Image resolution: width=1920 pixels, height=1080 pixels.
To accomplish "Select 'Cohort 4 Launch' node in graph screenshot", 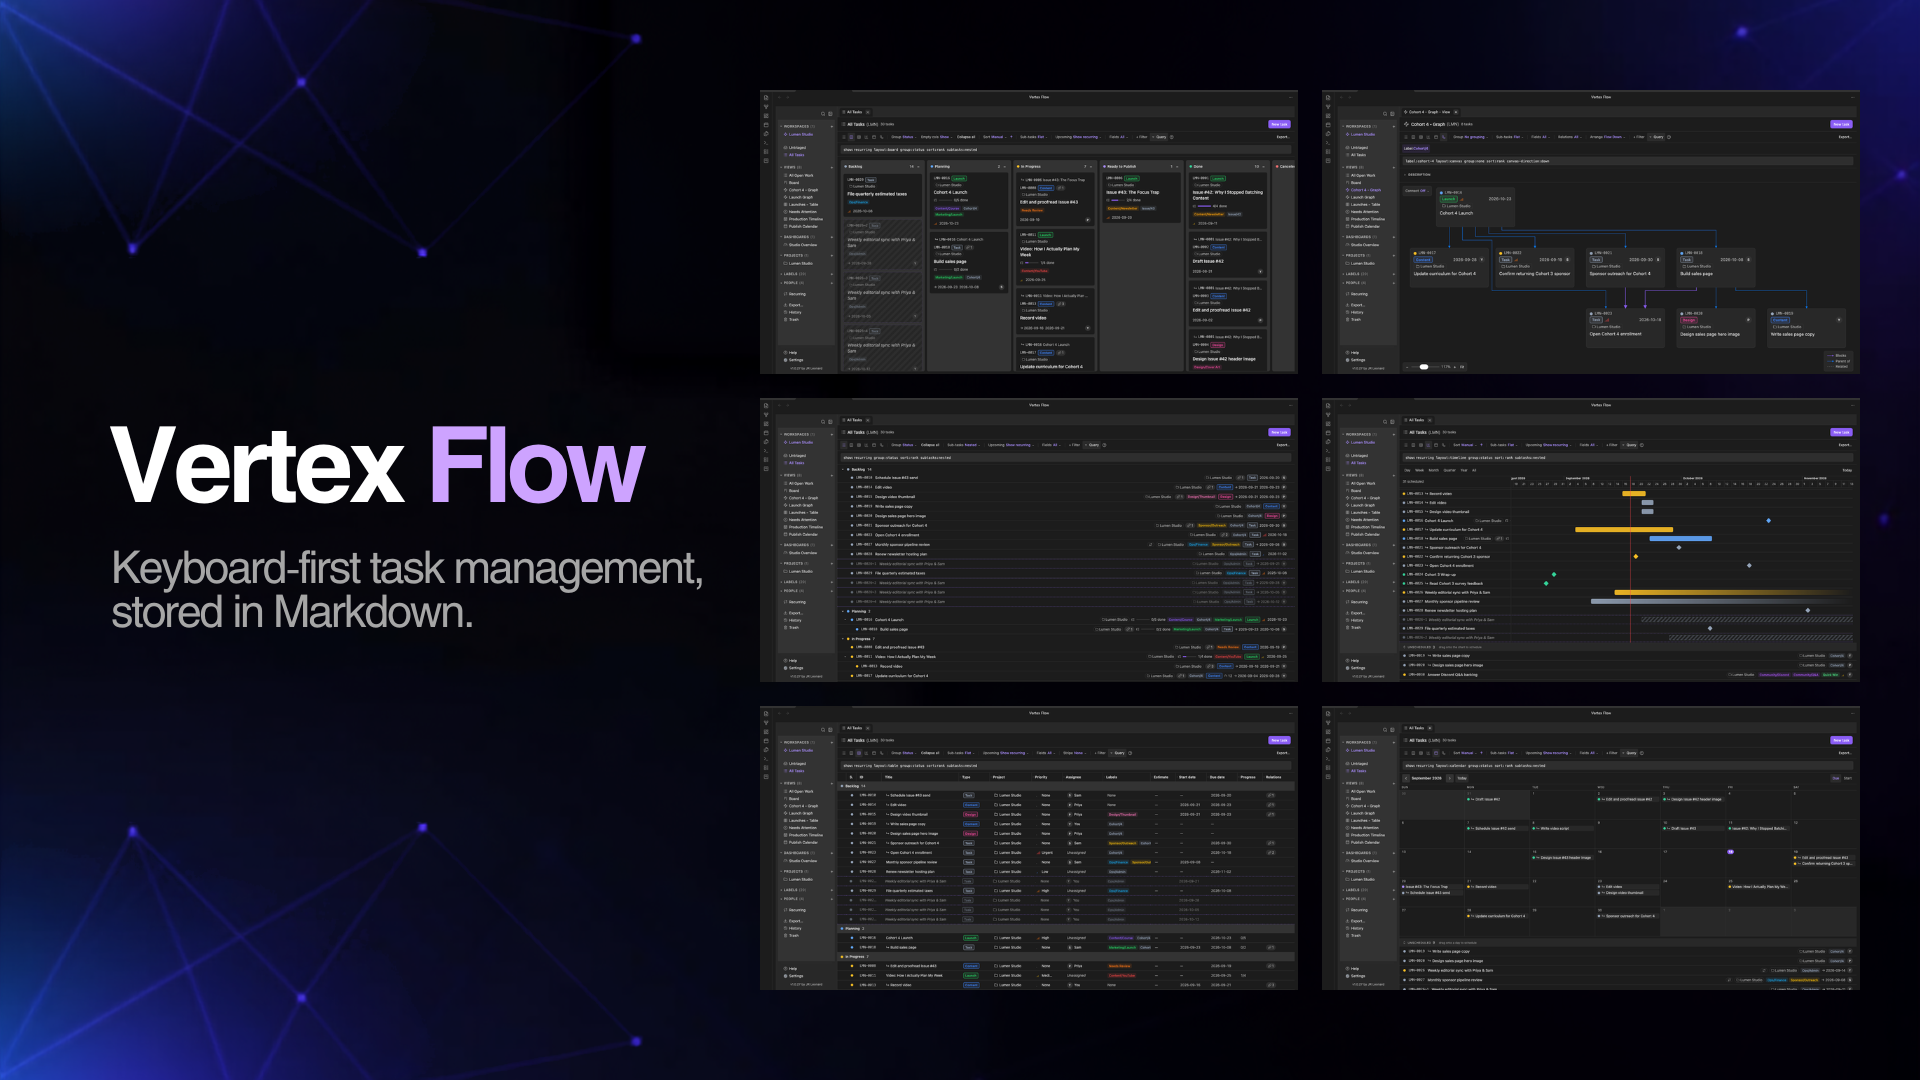I will coord(1476,207).
